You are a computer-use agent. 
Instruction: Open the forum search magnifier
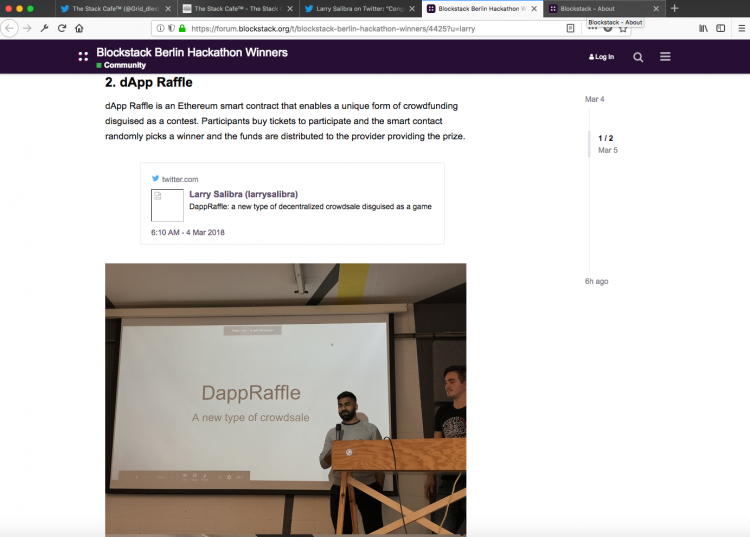click(x=638, y=57)
